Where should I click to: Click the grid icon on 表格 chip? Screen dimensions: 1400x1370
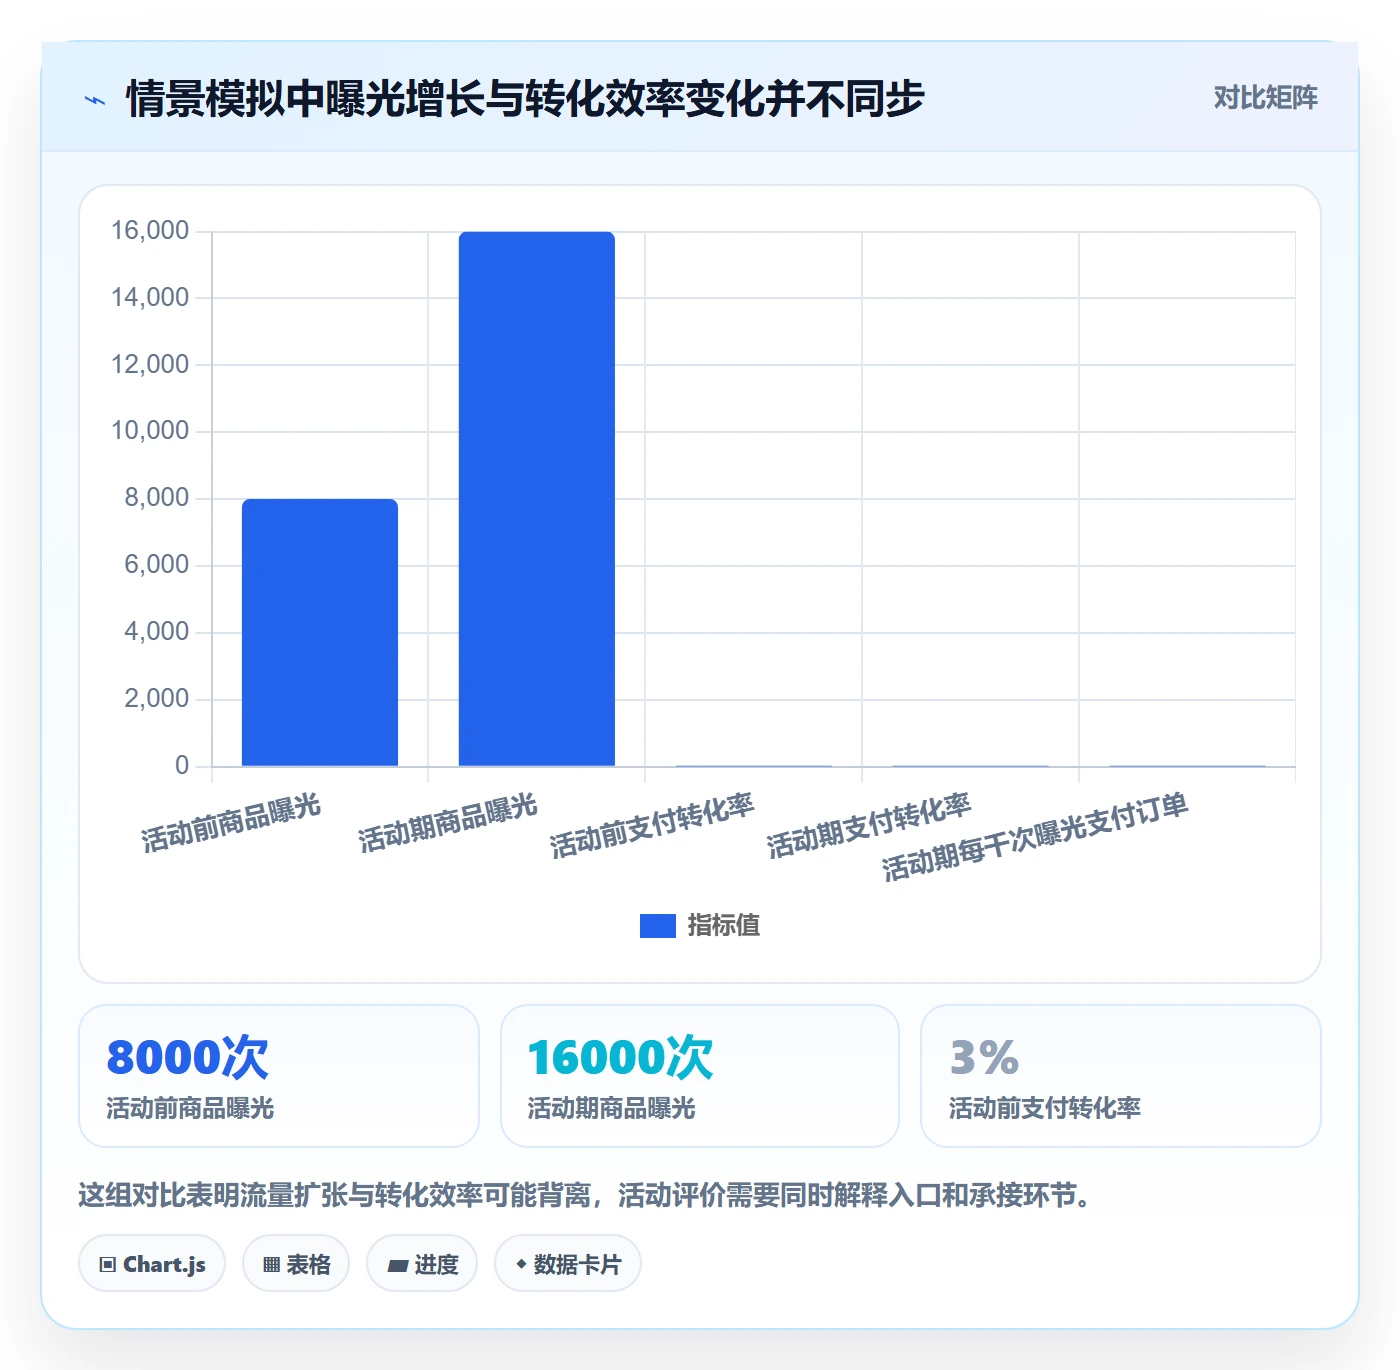[271, 1265]
